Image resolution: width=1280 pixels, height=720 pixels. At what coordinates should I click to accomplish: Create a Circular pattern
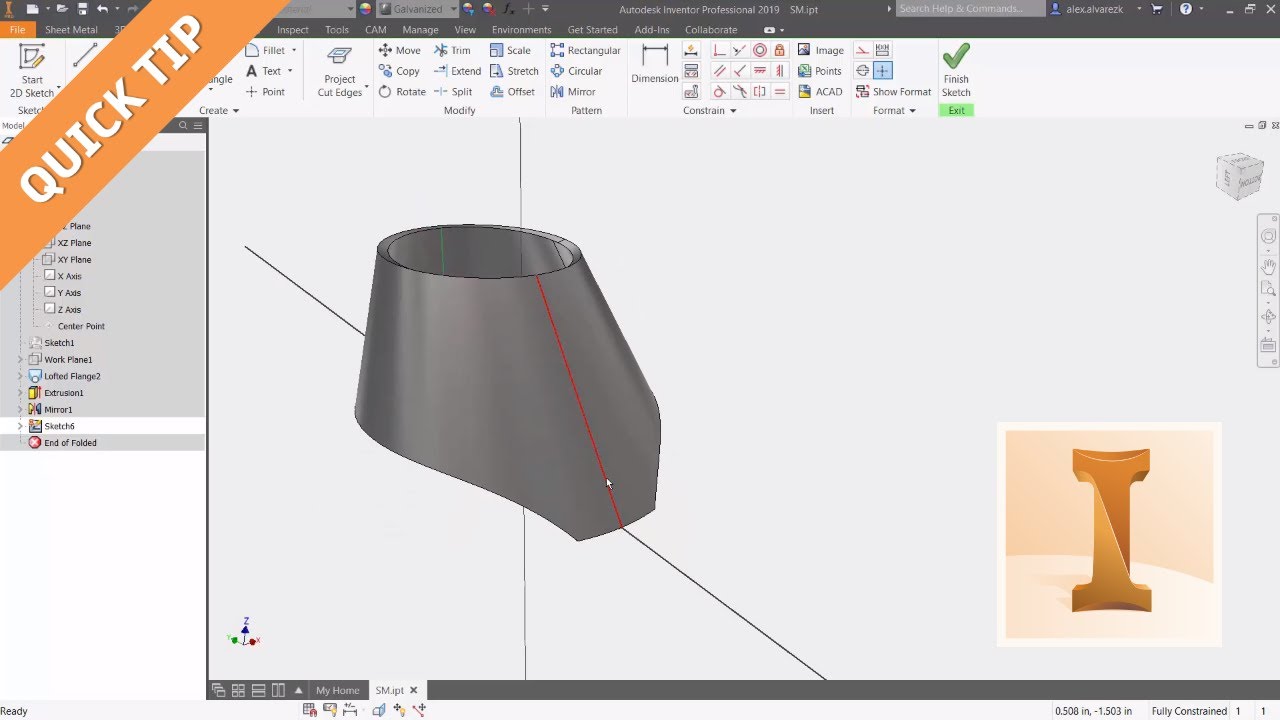(577, 71)
